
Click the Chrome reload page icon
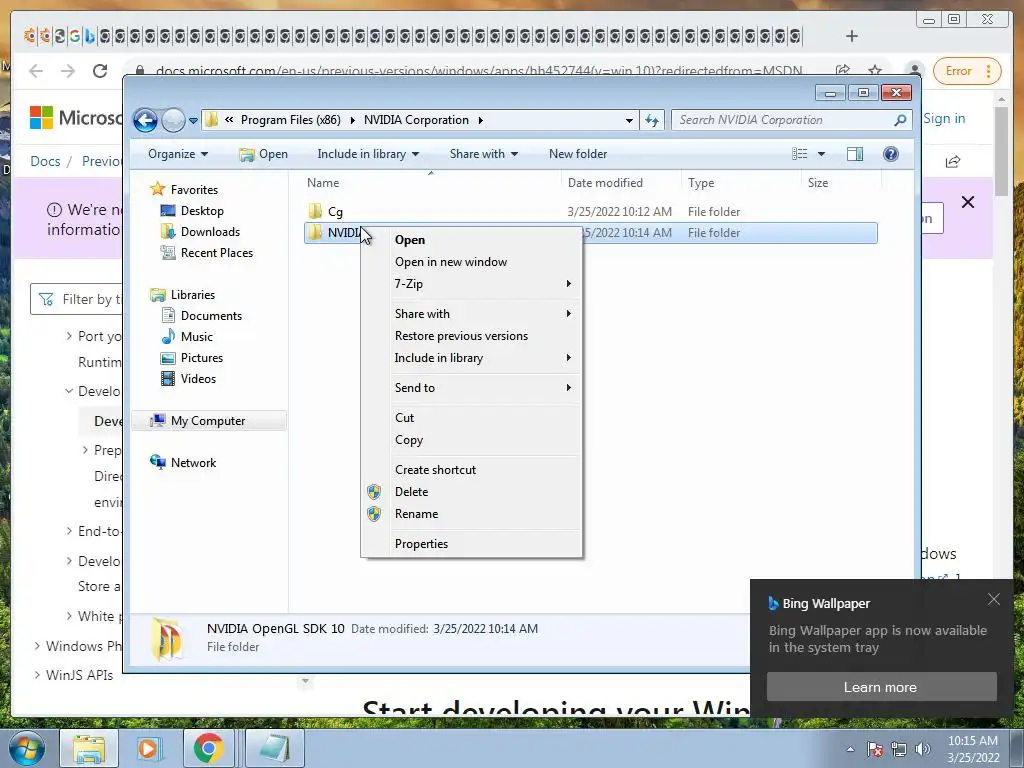(x=100, y=71)
